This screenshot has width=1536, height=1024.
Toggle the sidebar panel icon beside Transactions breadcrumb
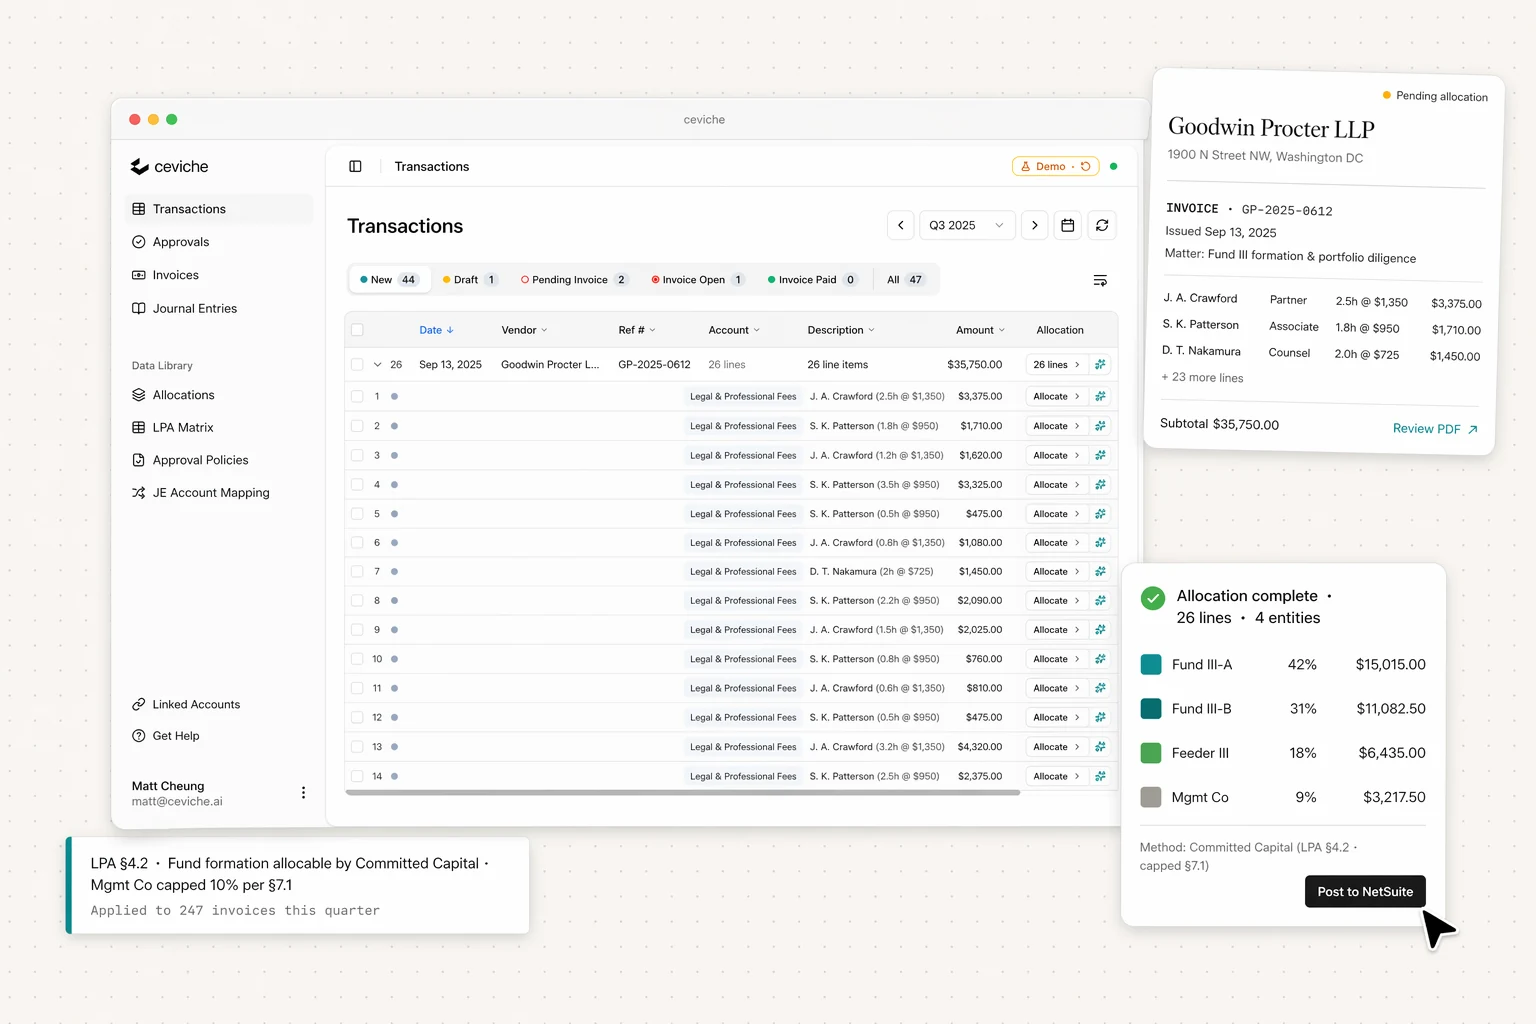pos(355,166)
